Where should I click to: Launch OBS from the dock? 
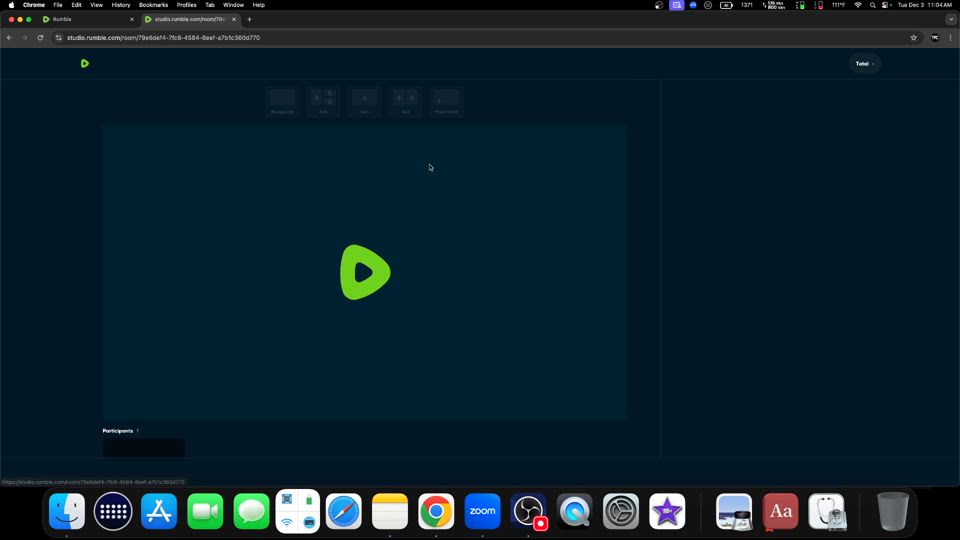pyautogui.click(x=528, y=512)
